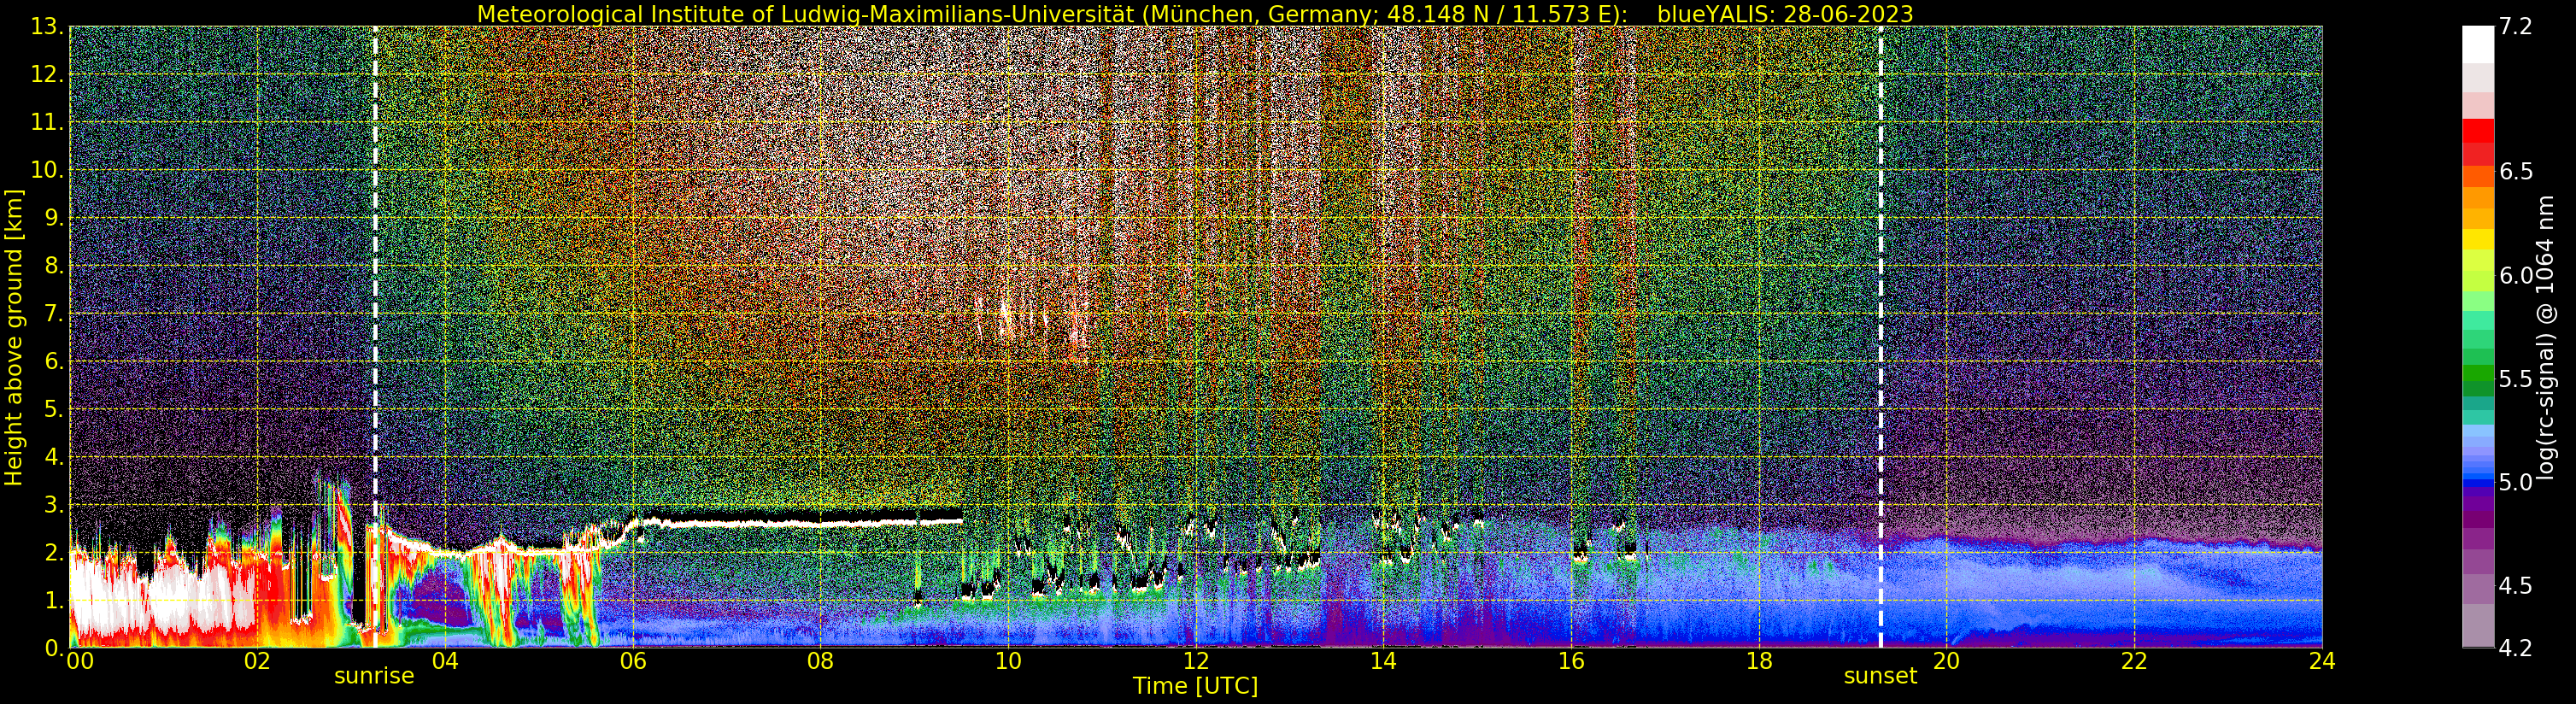
Task: Click the colorbar tick label '5.0'
Action: pos(2516,482)
